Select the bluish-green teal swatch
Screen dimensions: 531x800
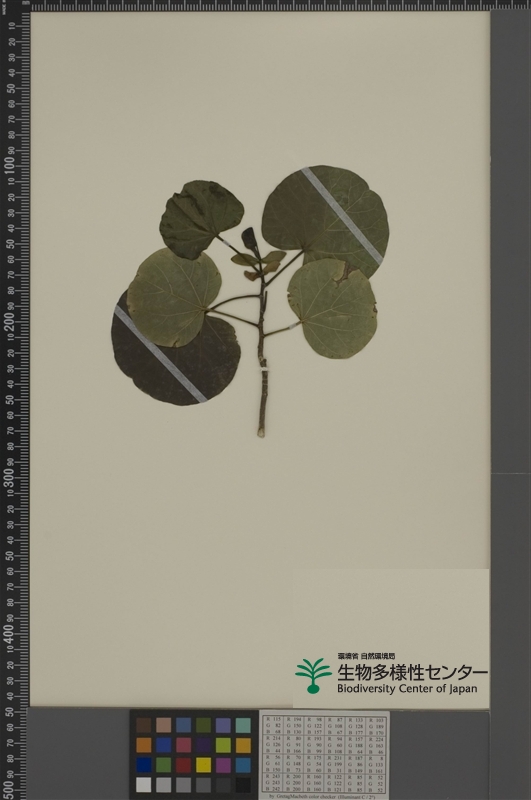point(243,726)
